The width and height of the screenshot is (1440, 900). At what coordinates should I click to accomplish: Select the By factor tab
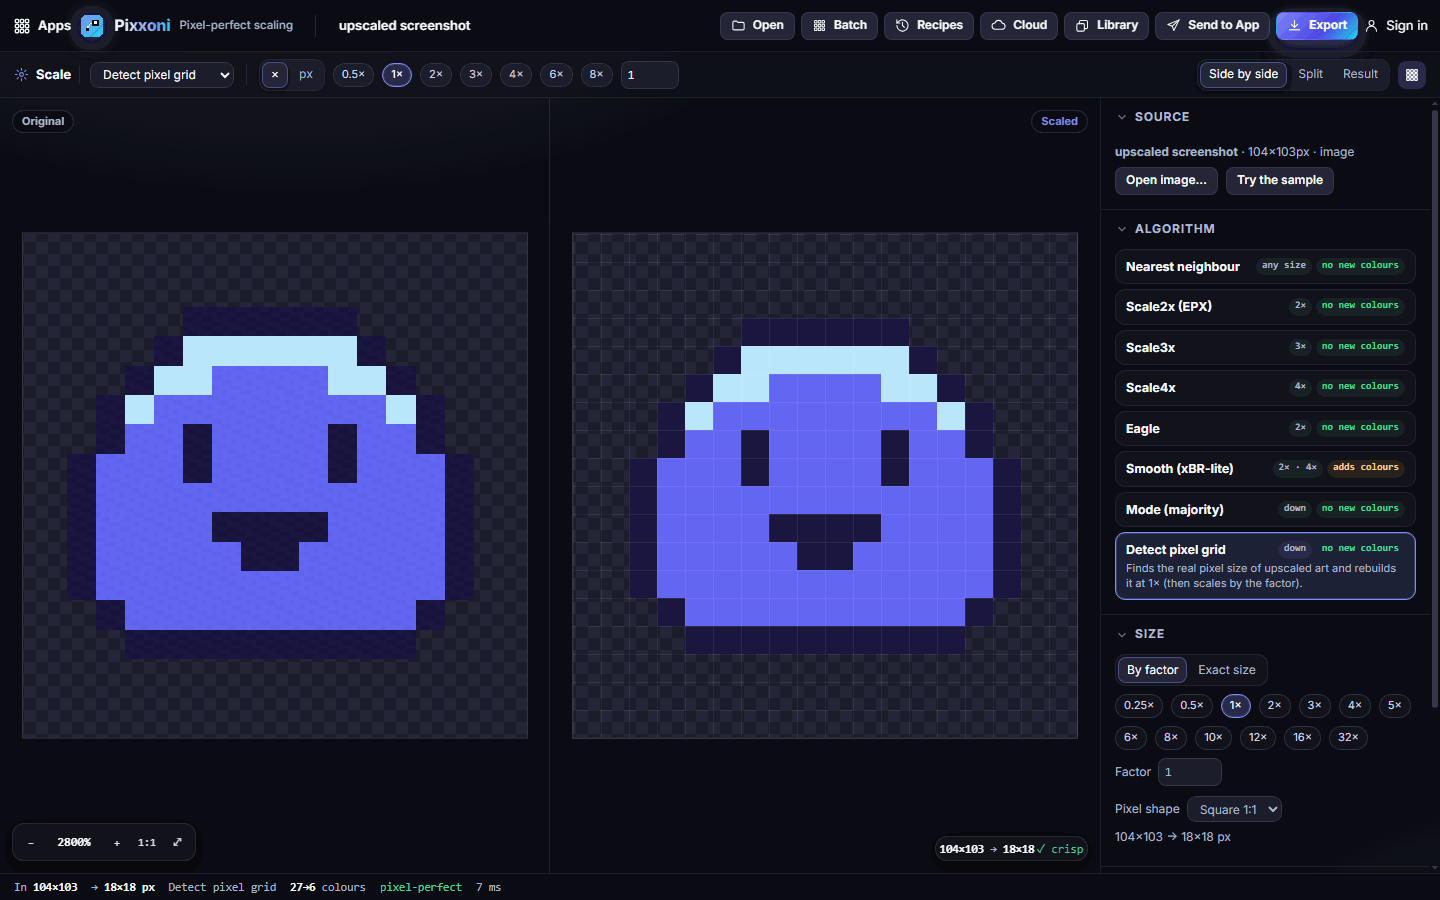point(1152,670)
